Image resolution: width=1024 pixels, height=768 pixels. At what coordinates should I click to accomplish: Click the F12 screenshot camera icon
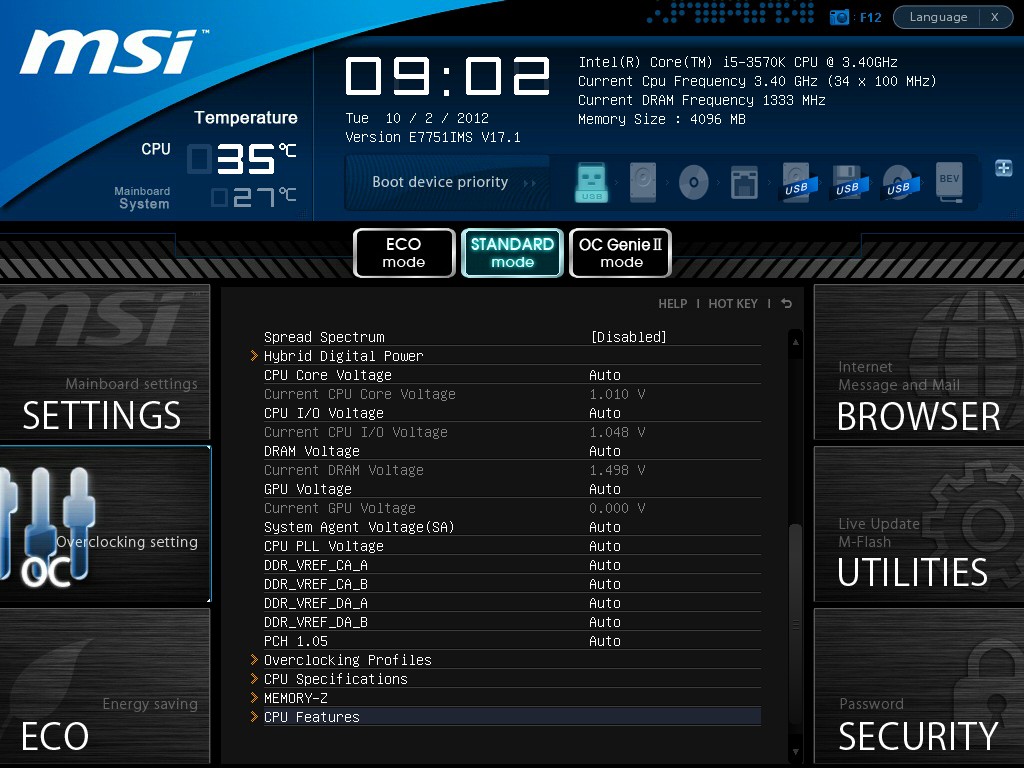[x=840, y=17]
